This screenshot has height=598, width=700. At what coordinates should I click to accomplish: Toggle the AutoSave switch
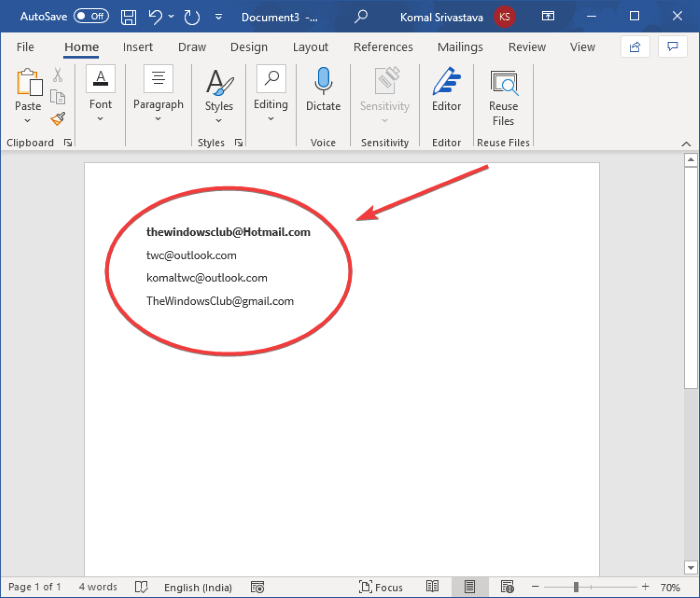click(91, 17)
